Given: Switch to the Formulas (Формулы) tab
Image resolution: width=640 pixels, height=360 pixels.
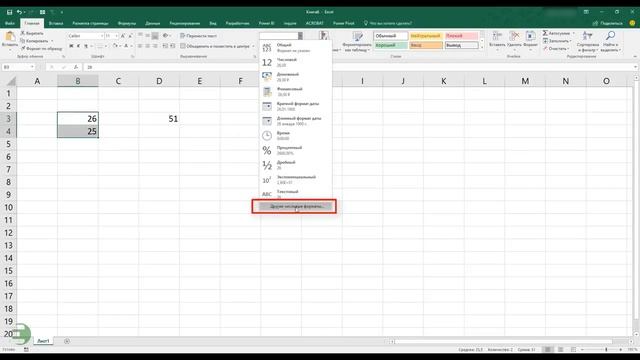Looking at the screenshot, I should [x=127, y=23].
